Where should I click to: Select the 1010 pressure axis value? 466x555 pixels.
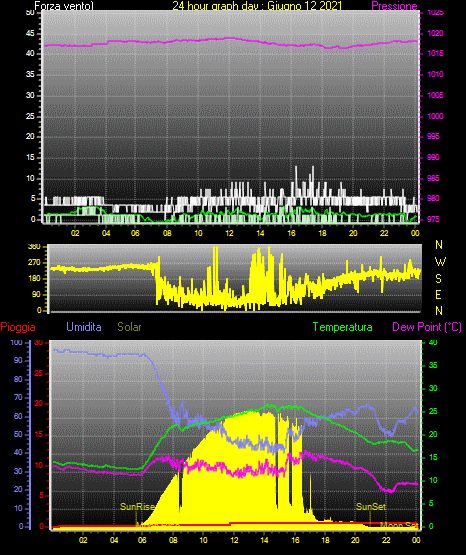(436, 74)
